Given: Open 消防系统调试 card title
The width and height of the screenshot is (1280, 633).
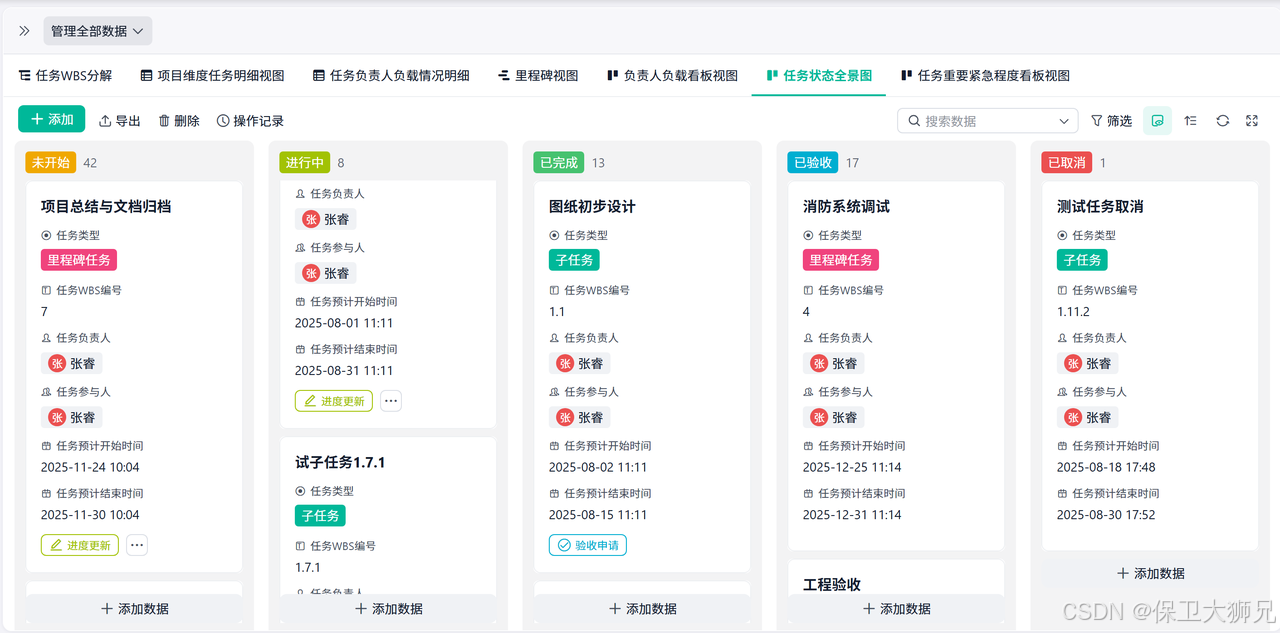Looking at the screenshot, I should (846, 206).
